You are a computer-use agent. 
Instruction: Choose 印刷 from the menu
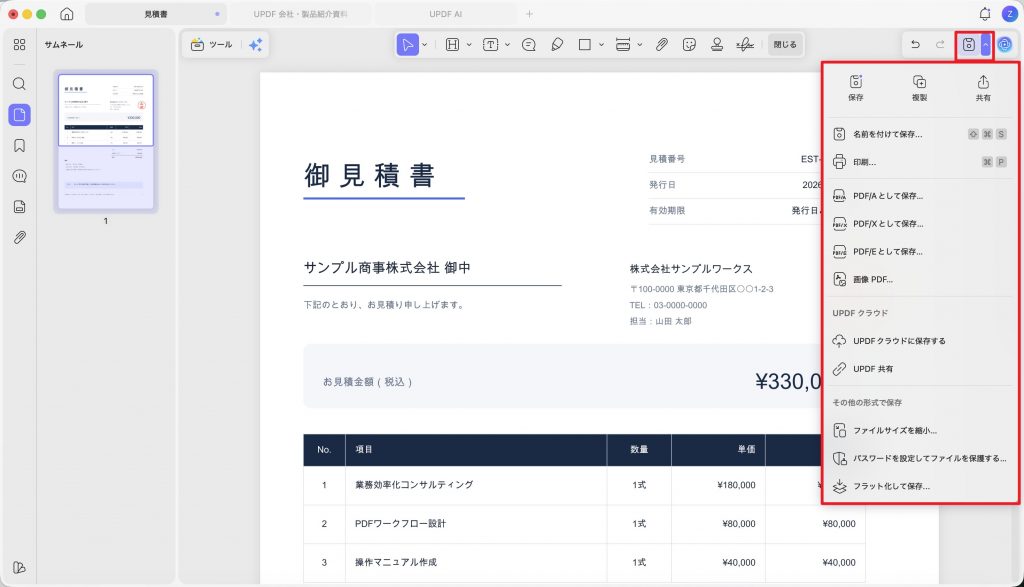click(x=920, y=162)
